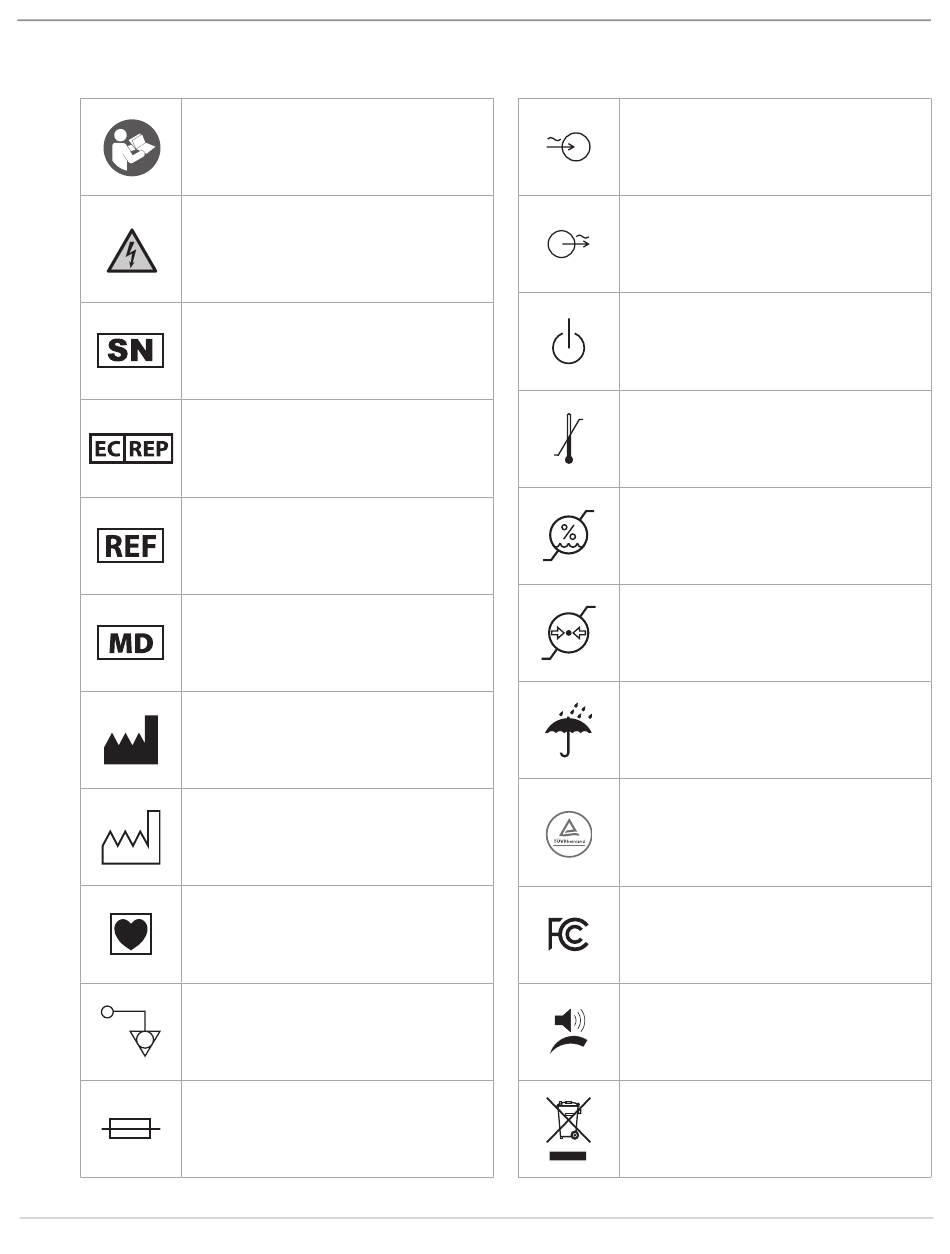The height and width of the screenshot is (1254, 950).
Task: Select the heart-in-square applied part symbol
Action: 131,934
